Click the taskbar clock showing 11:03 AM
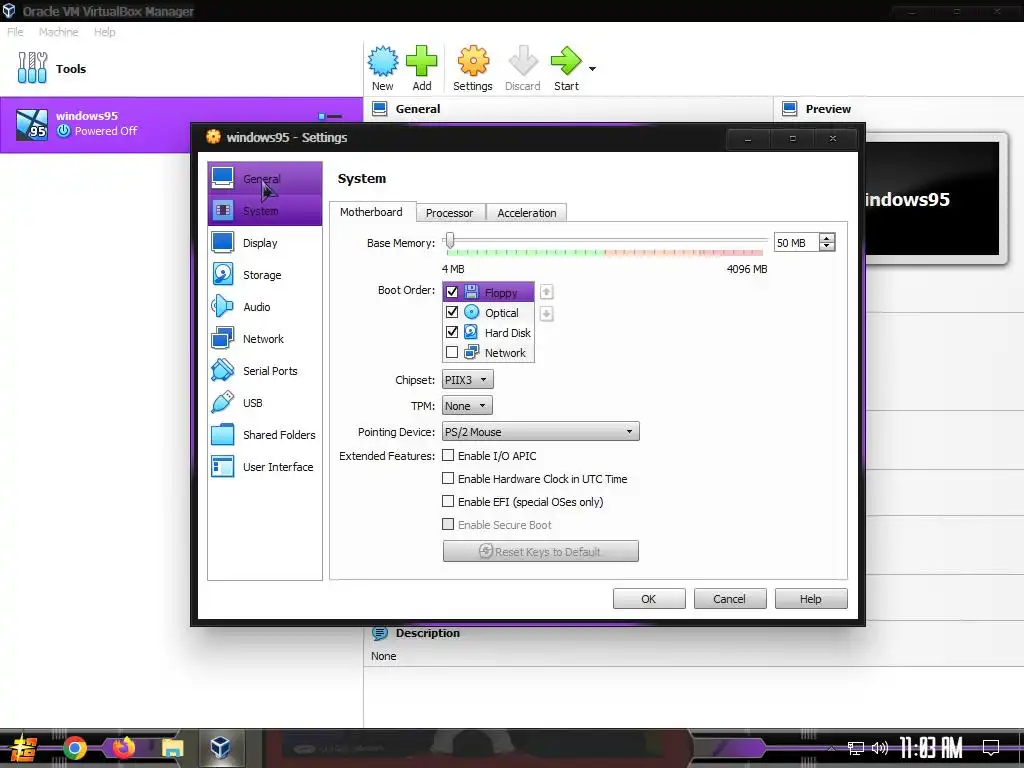 (x=931, y=748)
